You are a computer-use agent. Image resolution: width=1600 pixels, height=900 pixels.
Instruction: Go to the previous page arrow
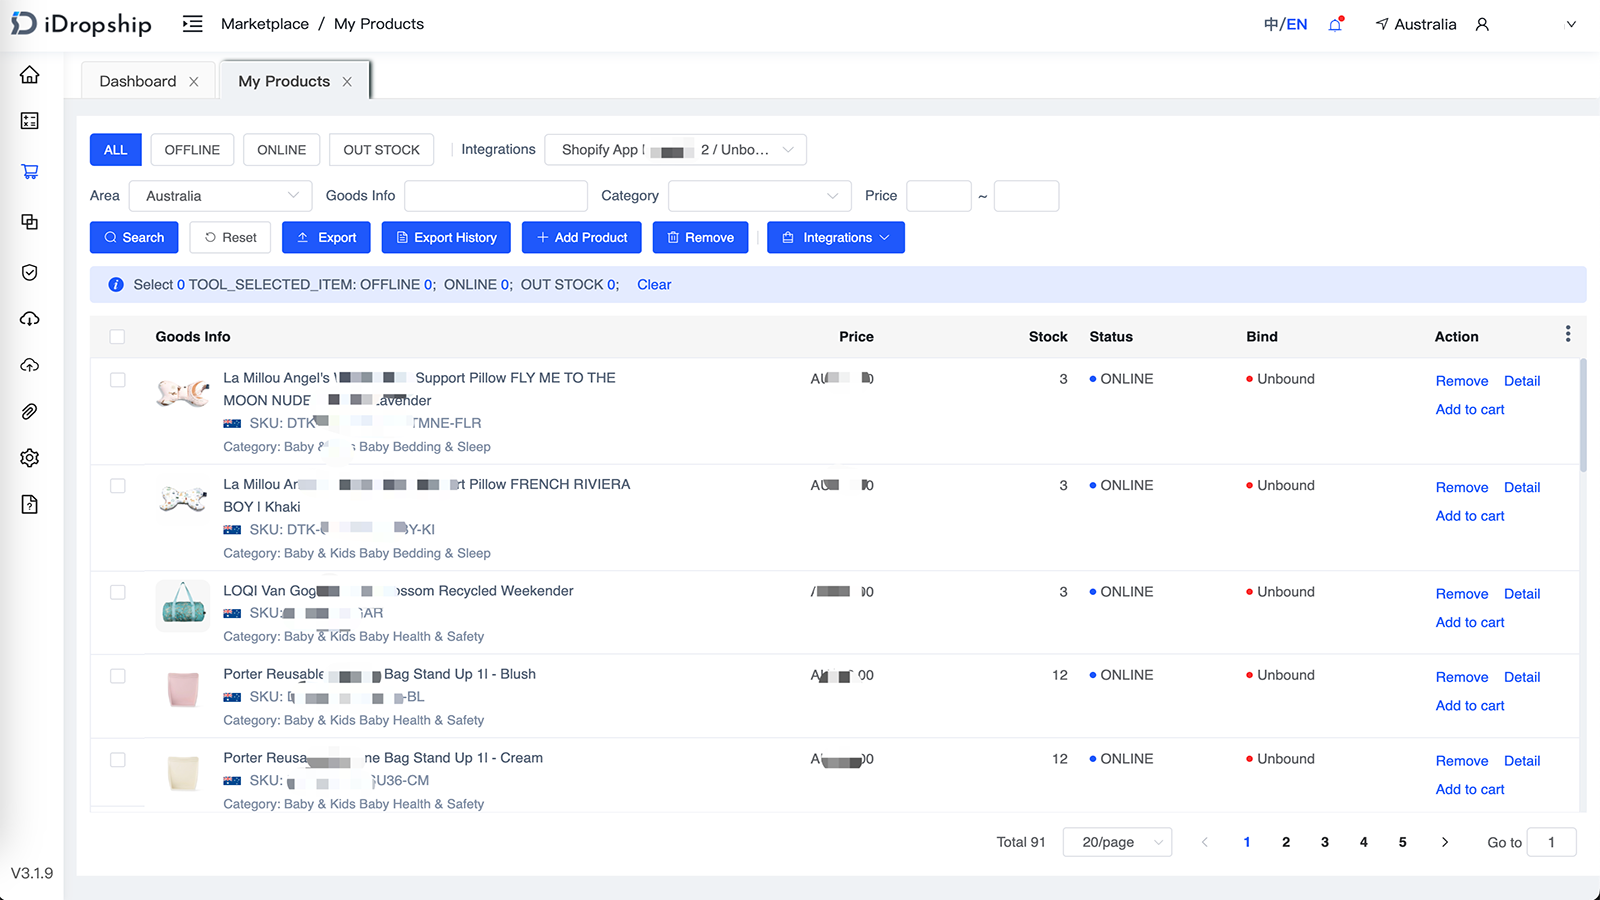pos(1205,842)
